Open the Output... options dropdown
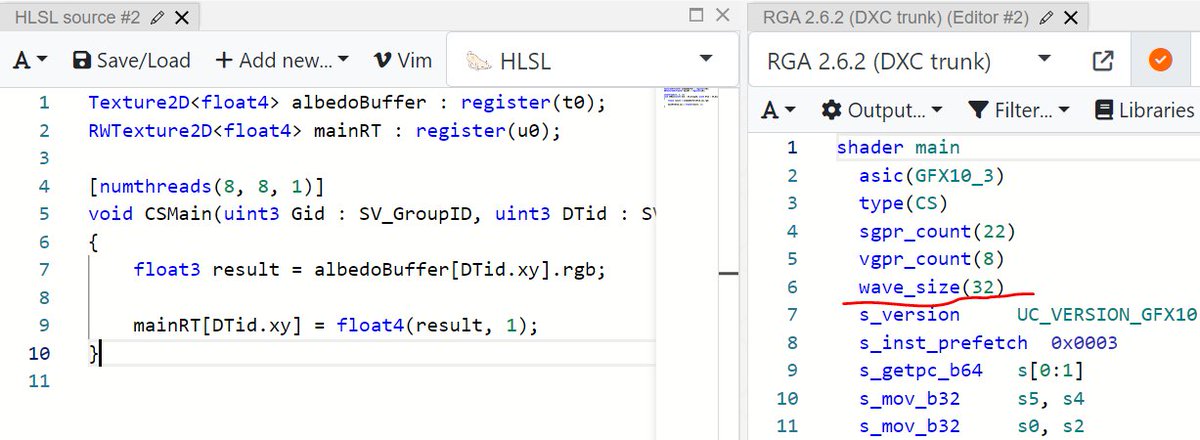 [880, 110]
